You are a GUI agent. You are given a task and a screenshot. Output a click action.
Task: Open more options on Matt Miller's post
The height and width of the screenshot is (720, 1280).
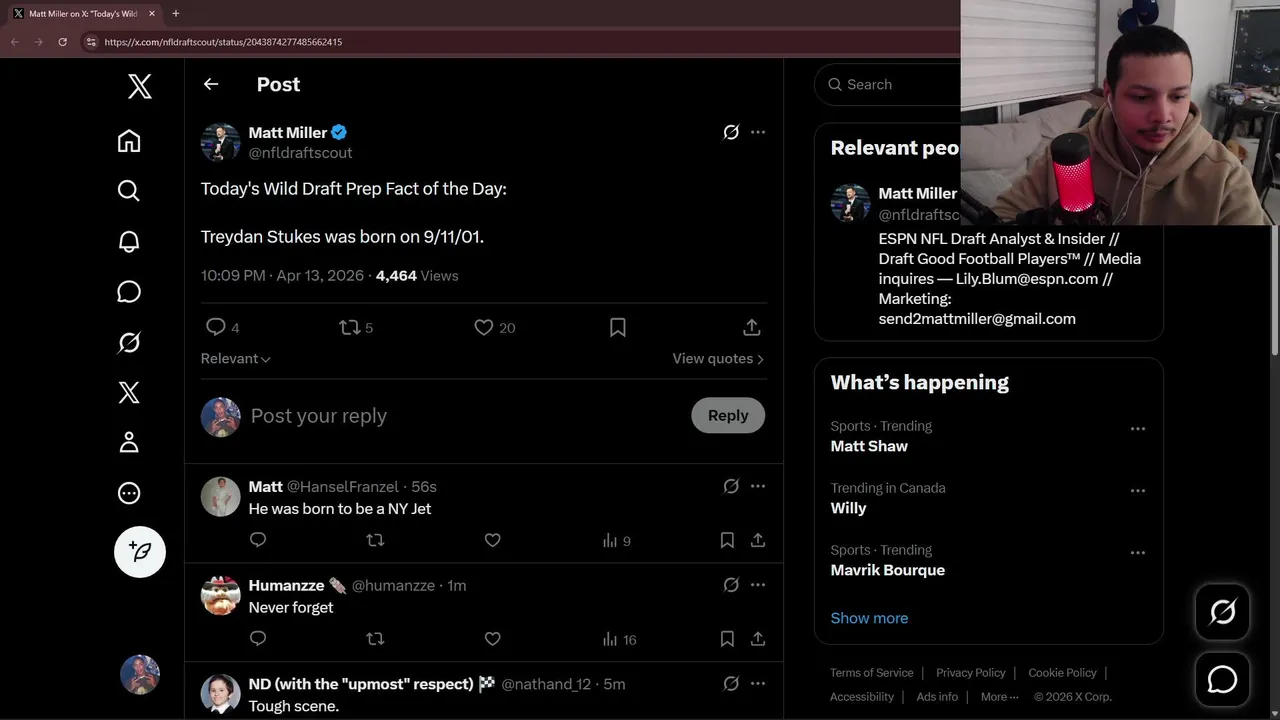(x=758, y=132)
